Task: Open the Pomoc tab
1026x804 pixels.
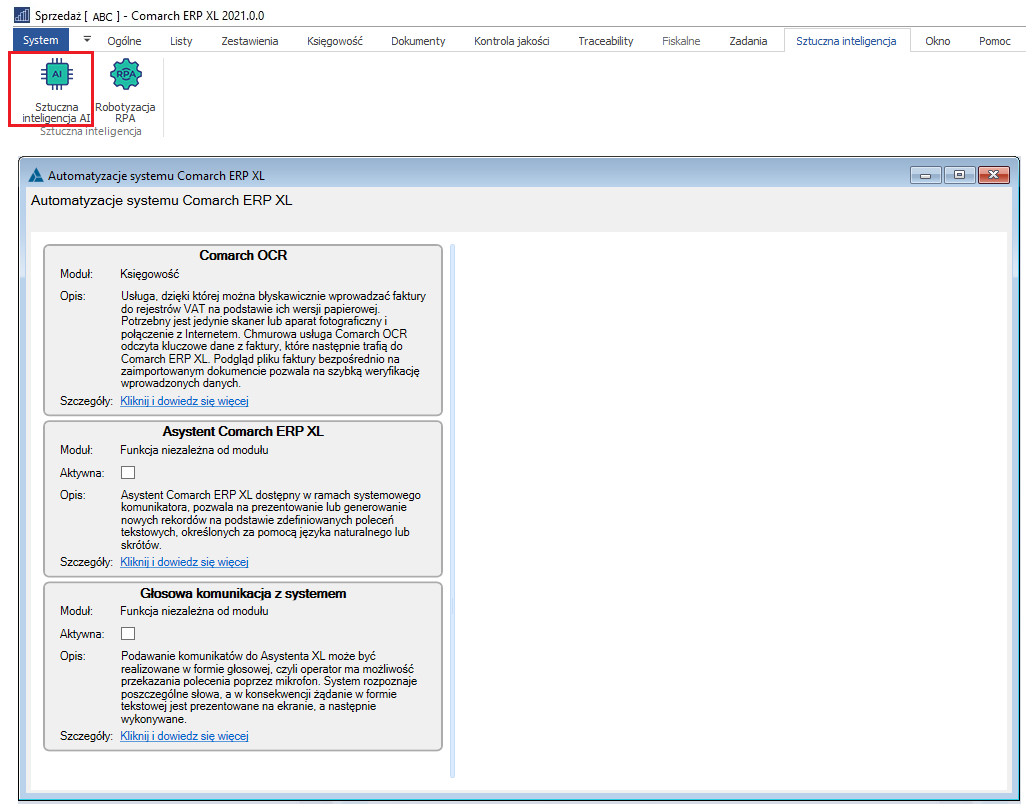Action: coord(995,41)
